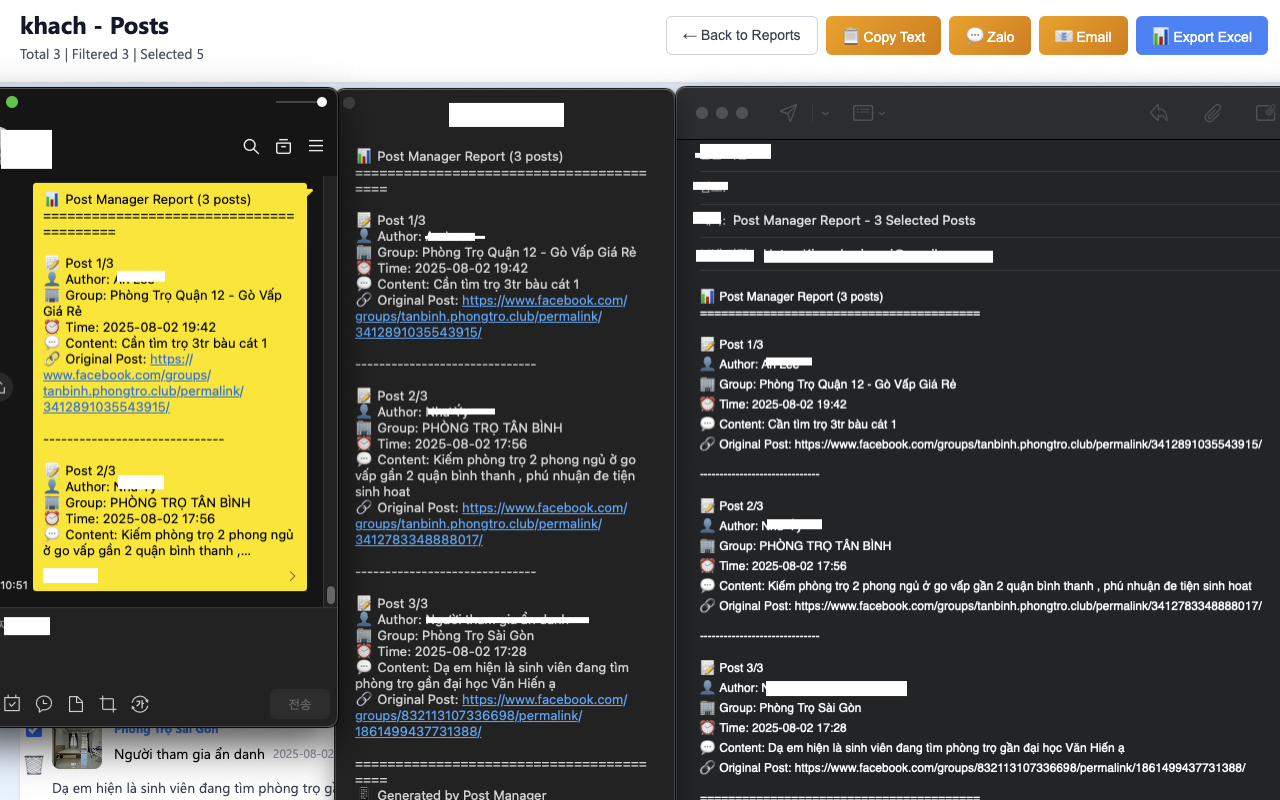Click the search icon in the chat window
This screenshot has width=1280, height=800.
tap(251, 147)
